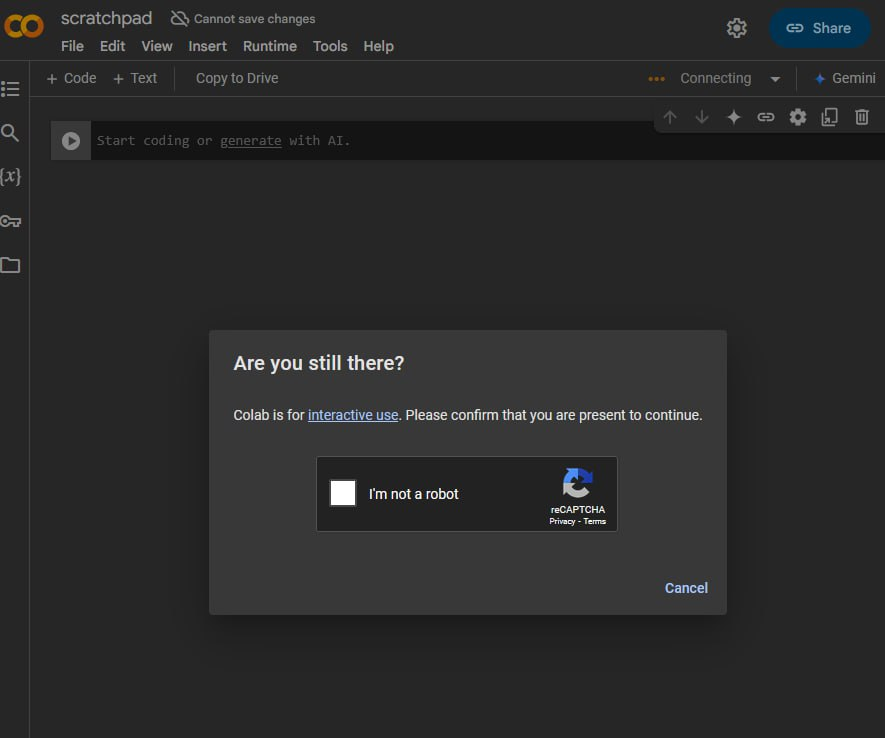Cancel the Are you still there dialog
The image size is (885, 738).
coord(686,588)
